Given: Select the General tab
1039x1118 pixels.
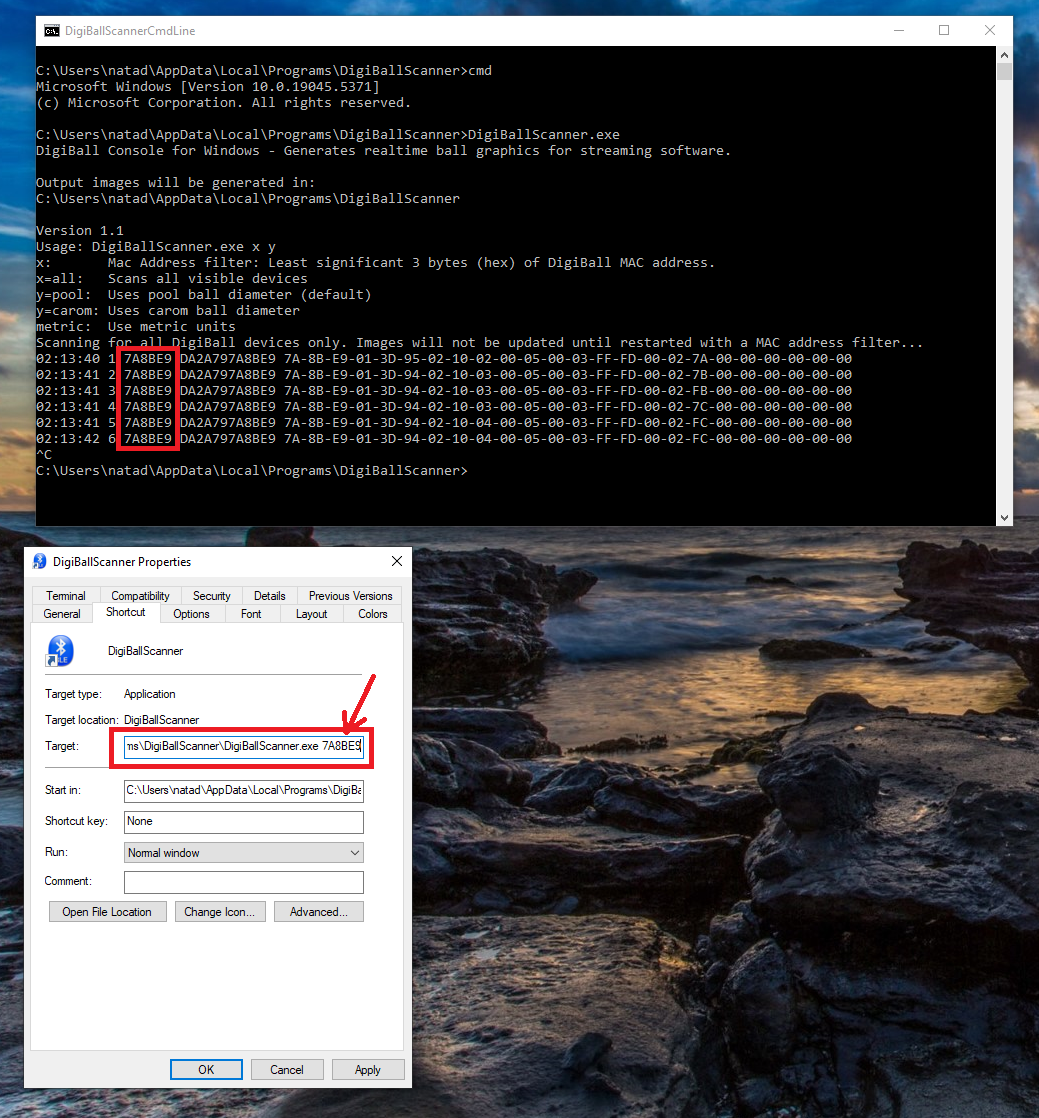Looking at the screenshot, I should pos(62,614).
